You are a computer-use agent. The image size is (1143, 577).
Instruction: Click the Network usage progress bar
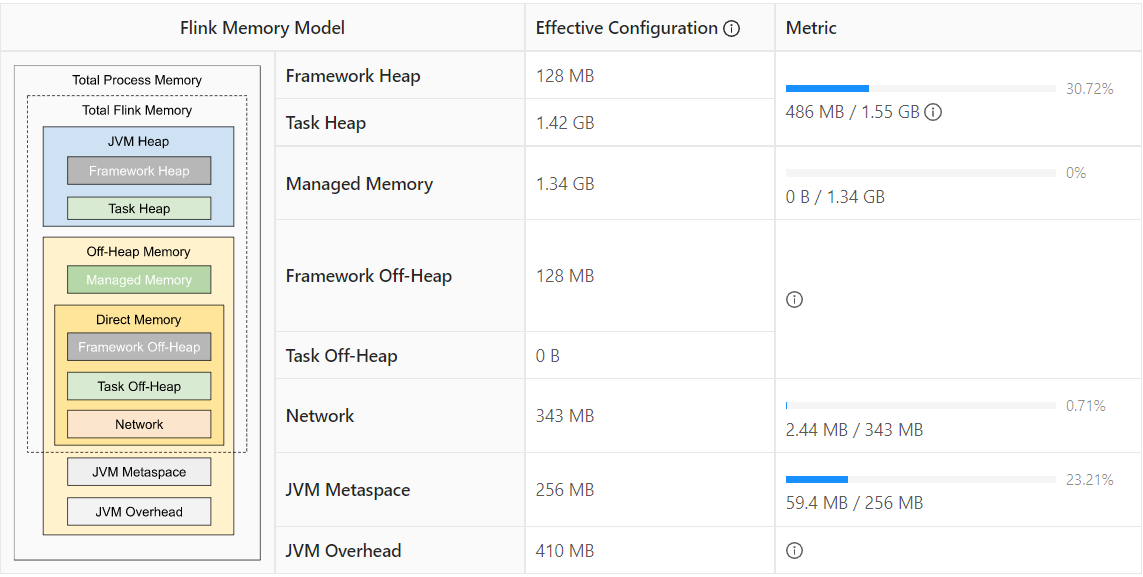(920, 406)
